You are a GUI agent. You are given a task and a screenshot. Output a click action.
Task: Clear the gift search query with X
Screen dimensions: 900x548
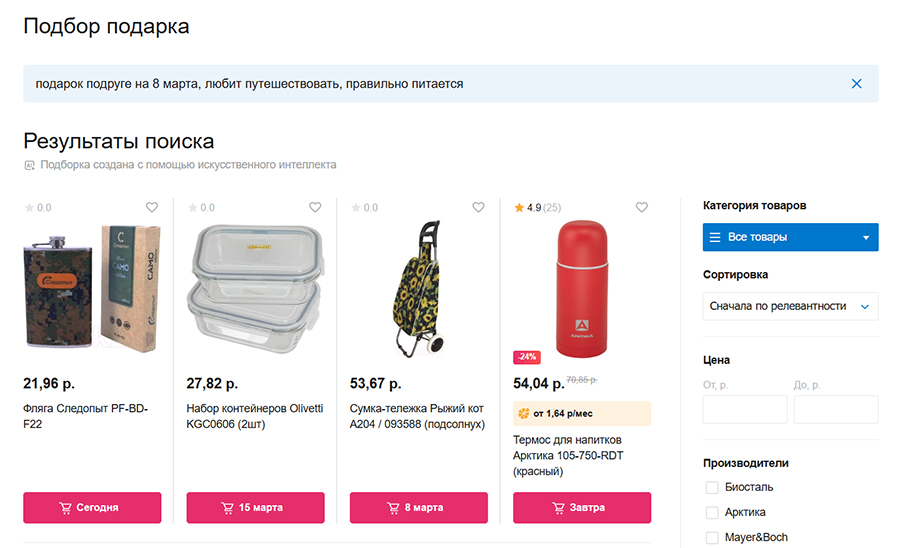coord(856,84)
